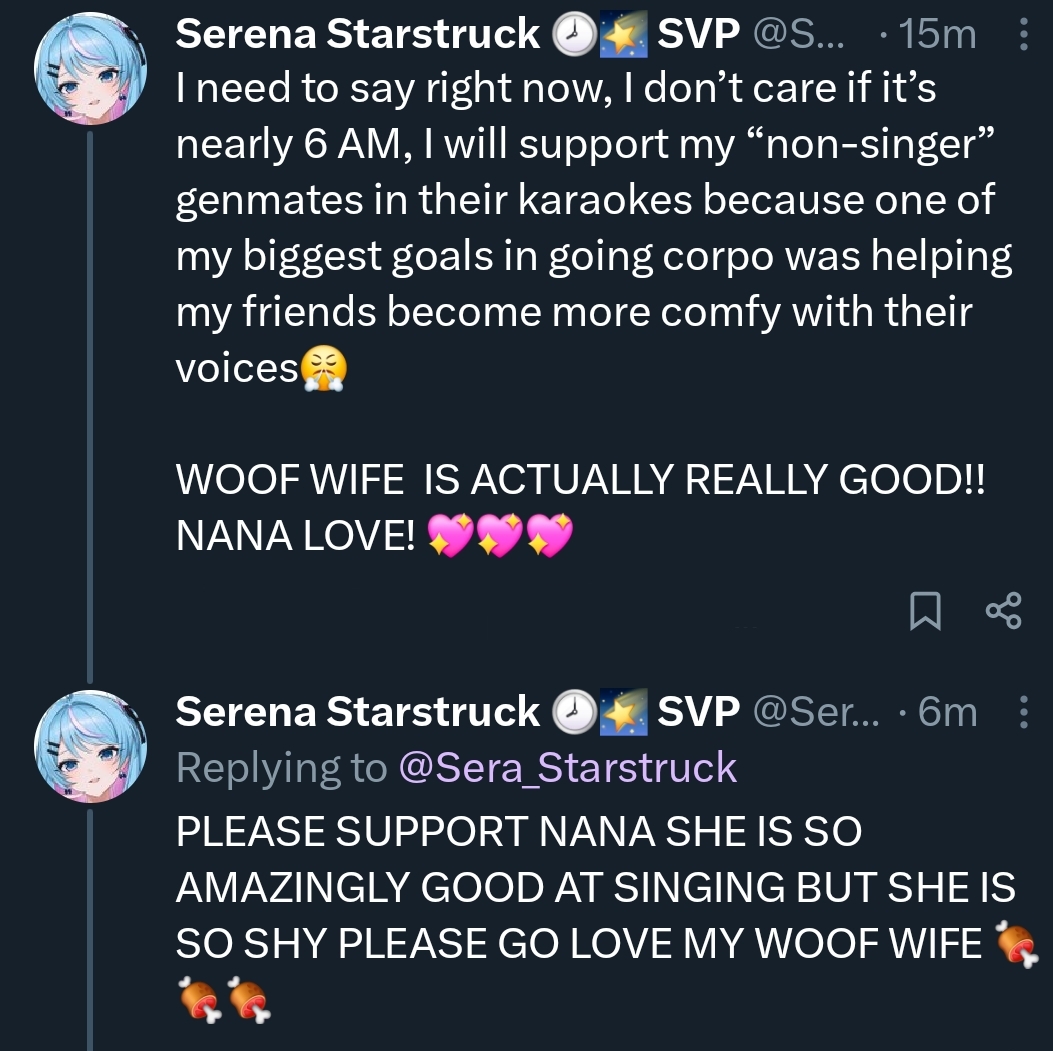
Task: Open the @Sera_Starstruck mention link
Action: pyautogui.click(x=567, y=768)
